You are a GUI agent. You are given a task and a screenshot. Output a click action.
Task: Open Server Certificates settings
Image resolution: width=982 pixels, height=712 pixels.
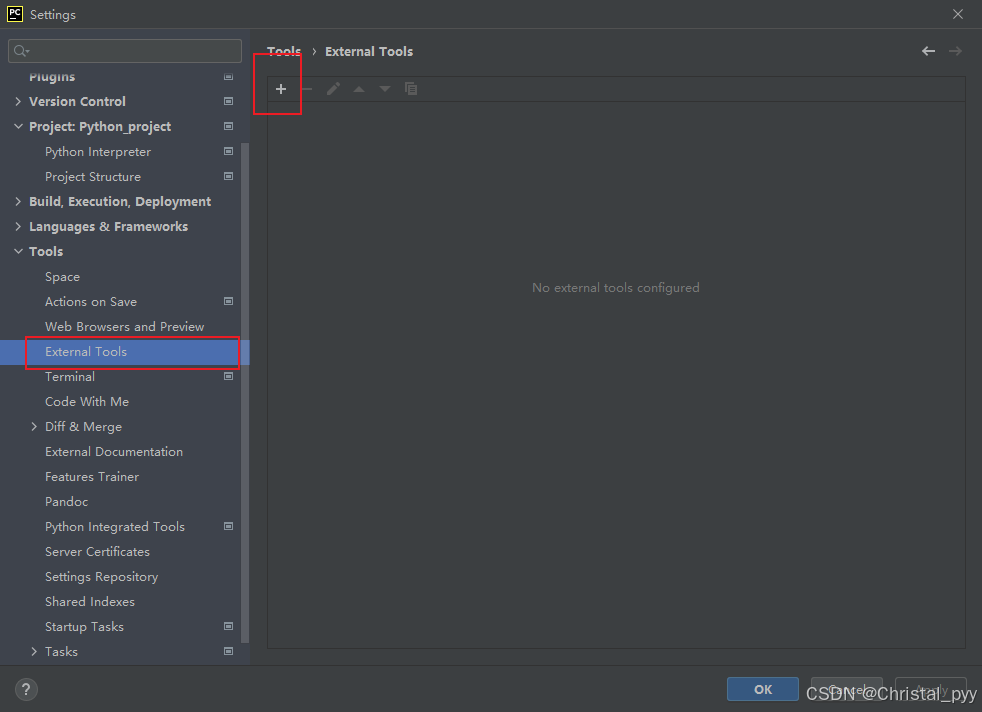[x=97, y=552]
